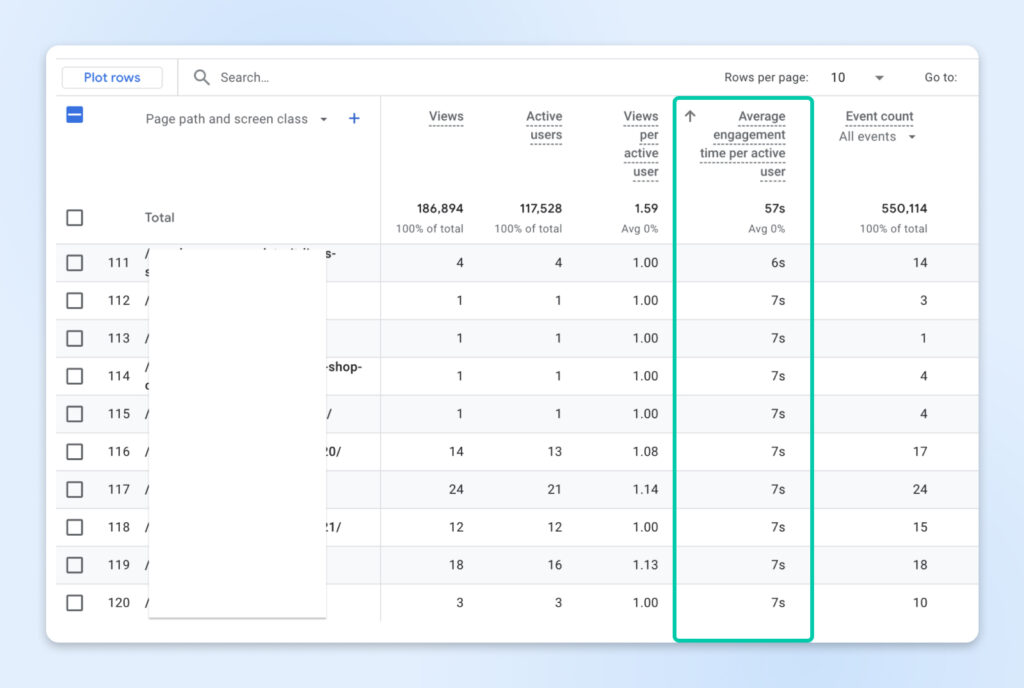This screenshot has width=1024, height=688.
Task: Click the Views per active user header
Action: 642,144
